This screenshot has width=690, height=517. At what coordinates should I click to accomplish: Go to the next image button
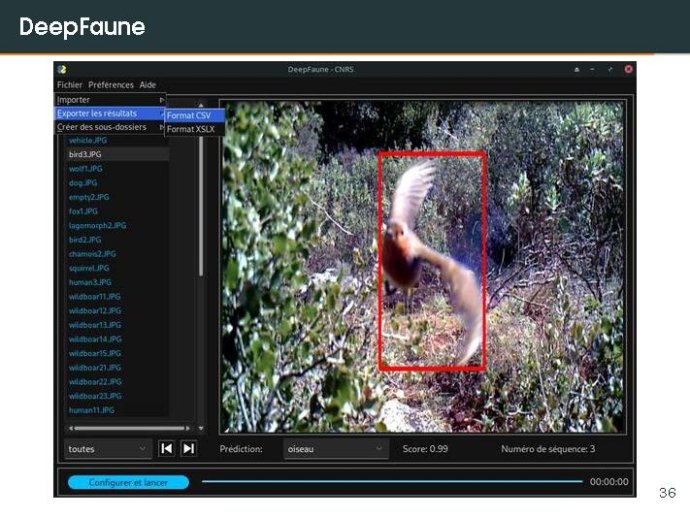[189, 448]
